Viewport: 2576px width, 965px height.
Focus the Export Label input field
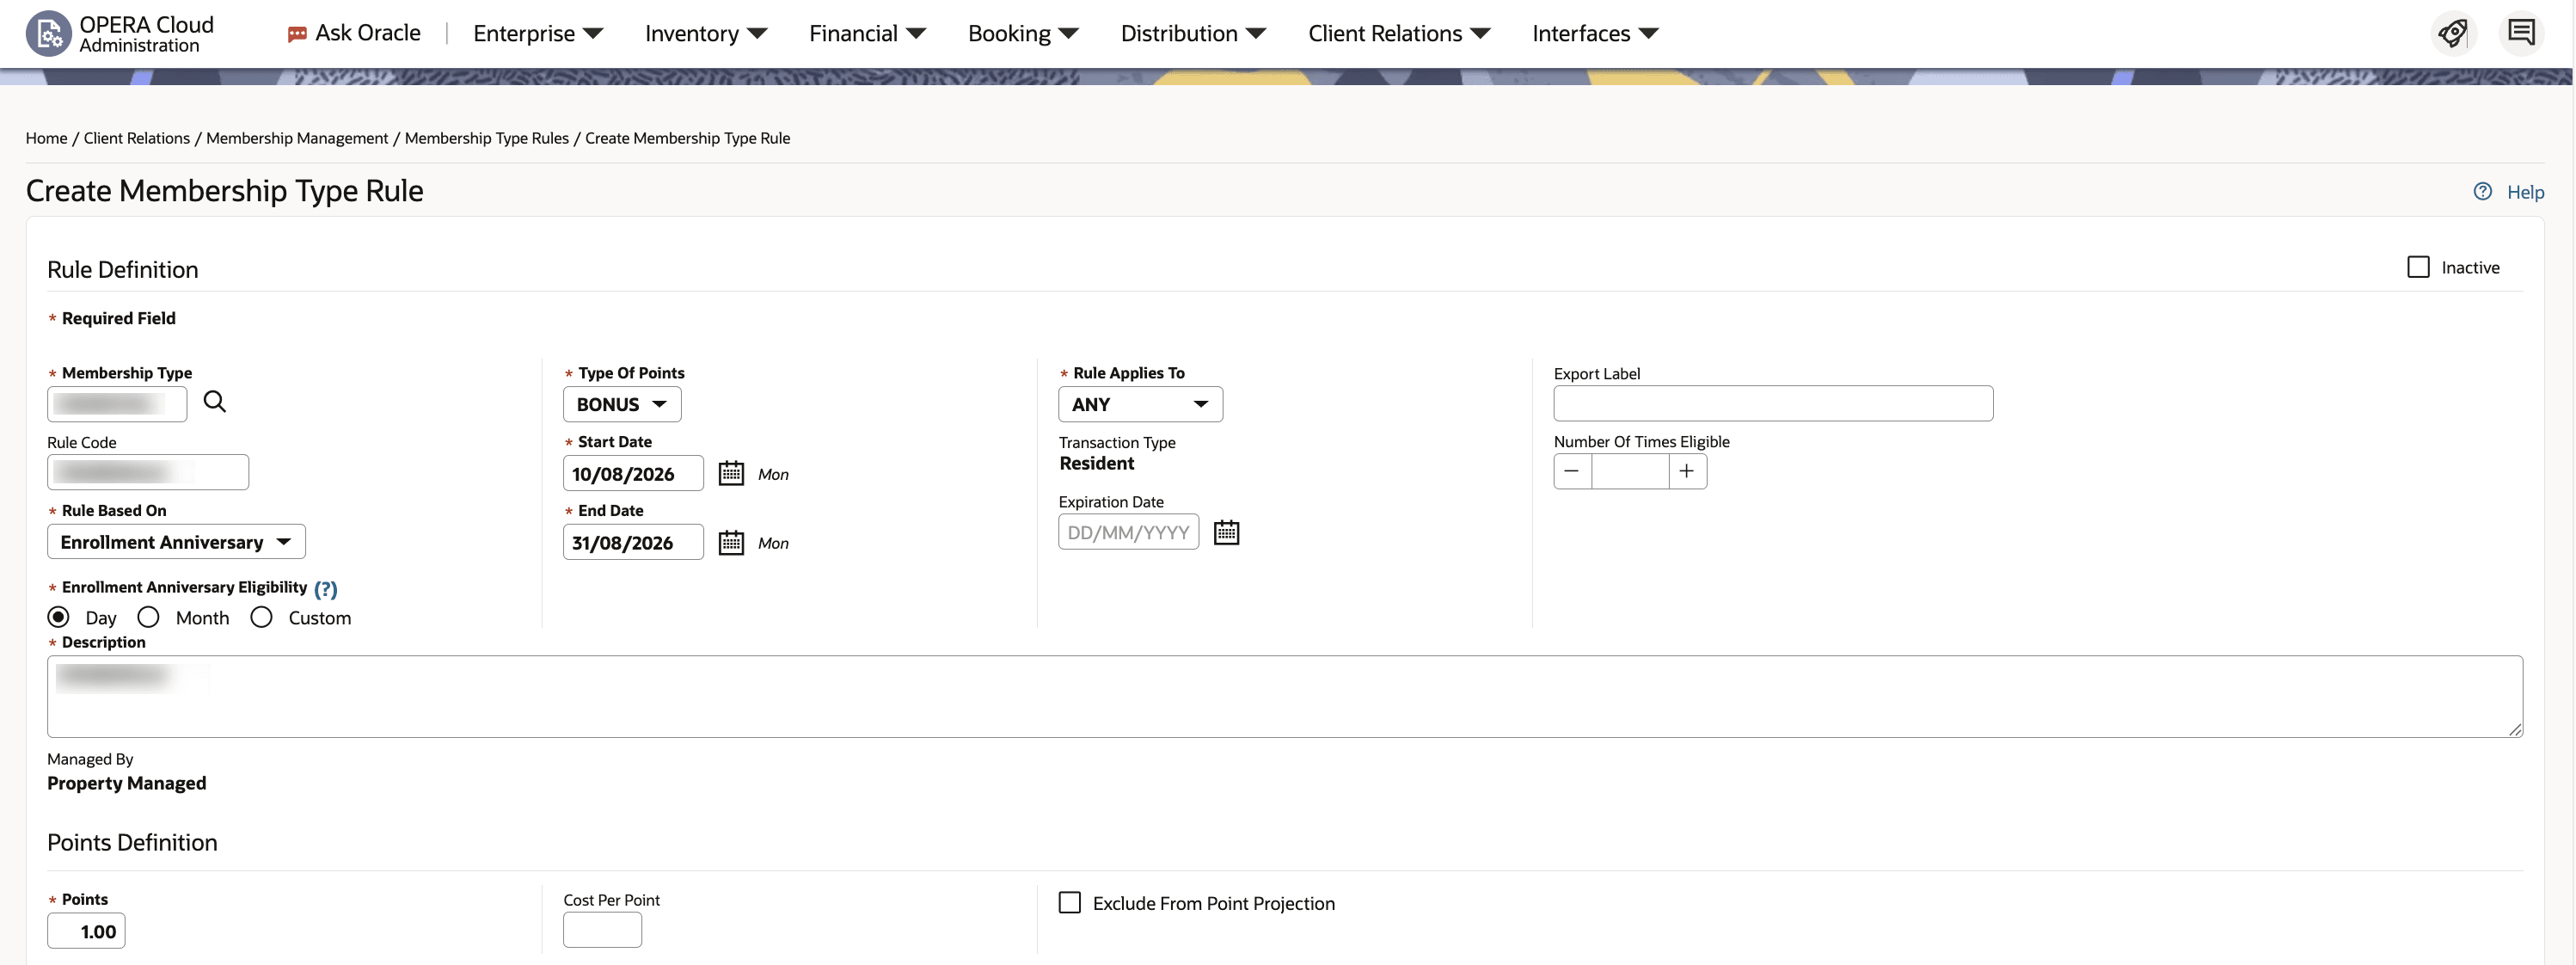(1773, 403)
